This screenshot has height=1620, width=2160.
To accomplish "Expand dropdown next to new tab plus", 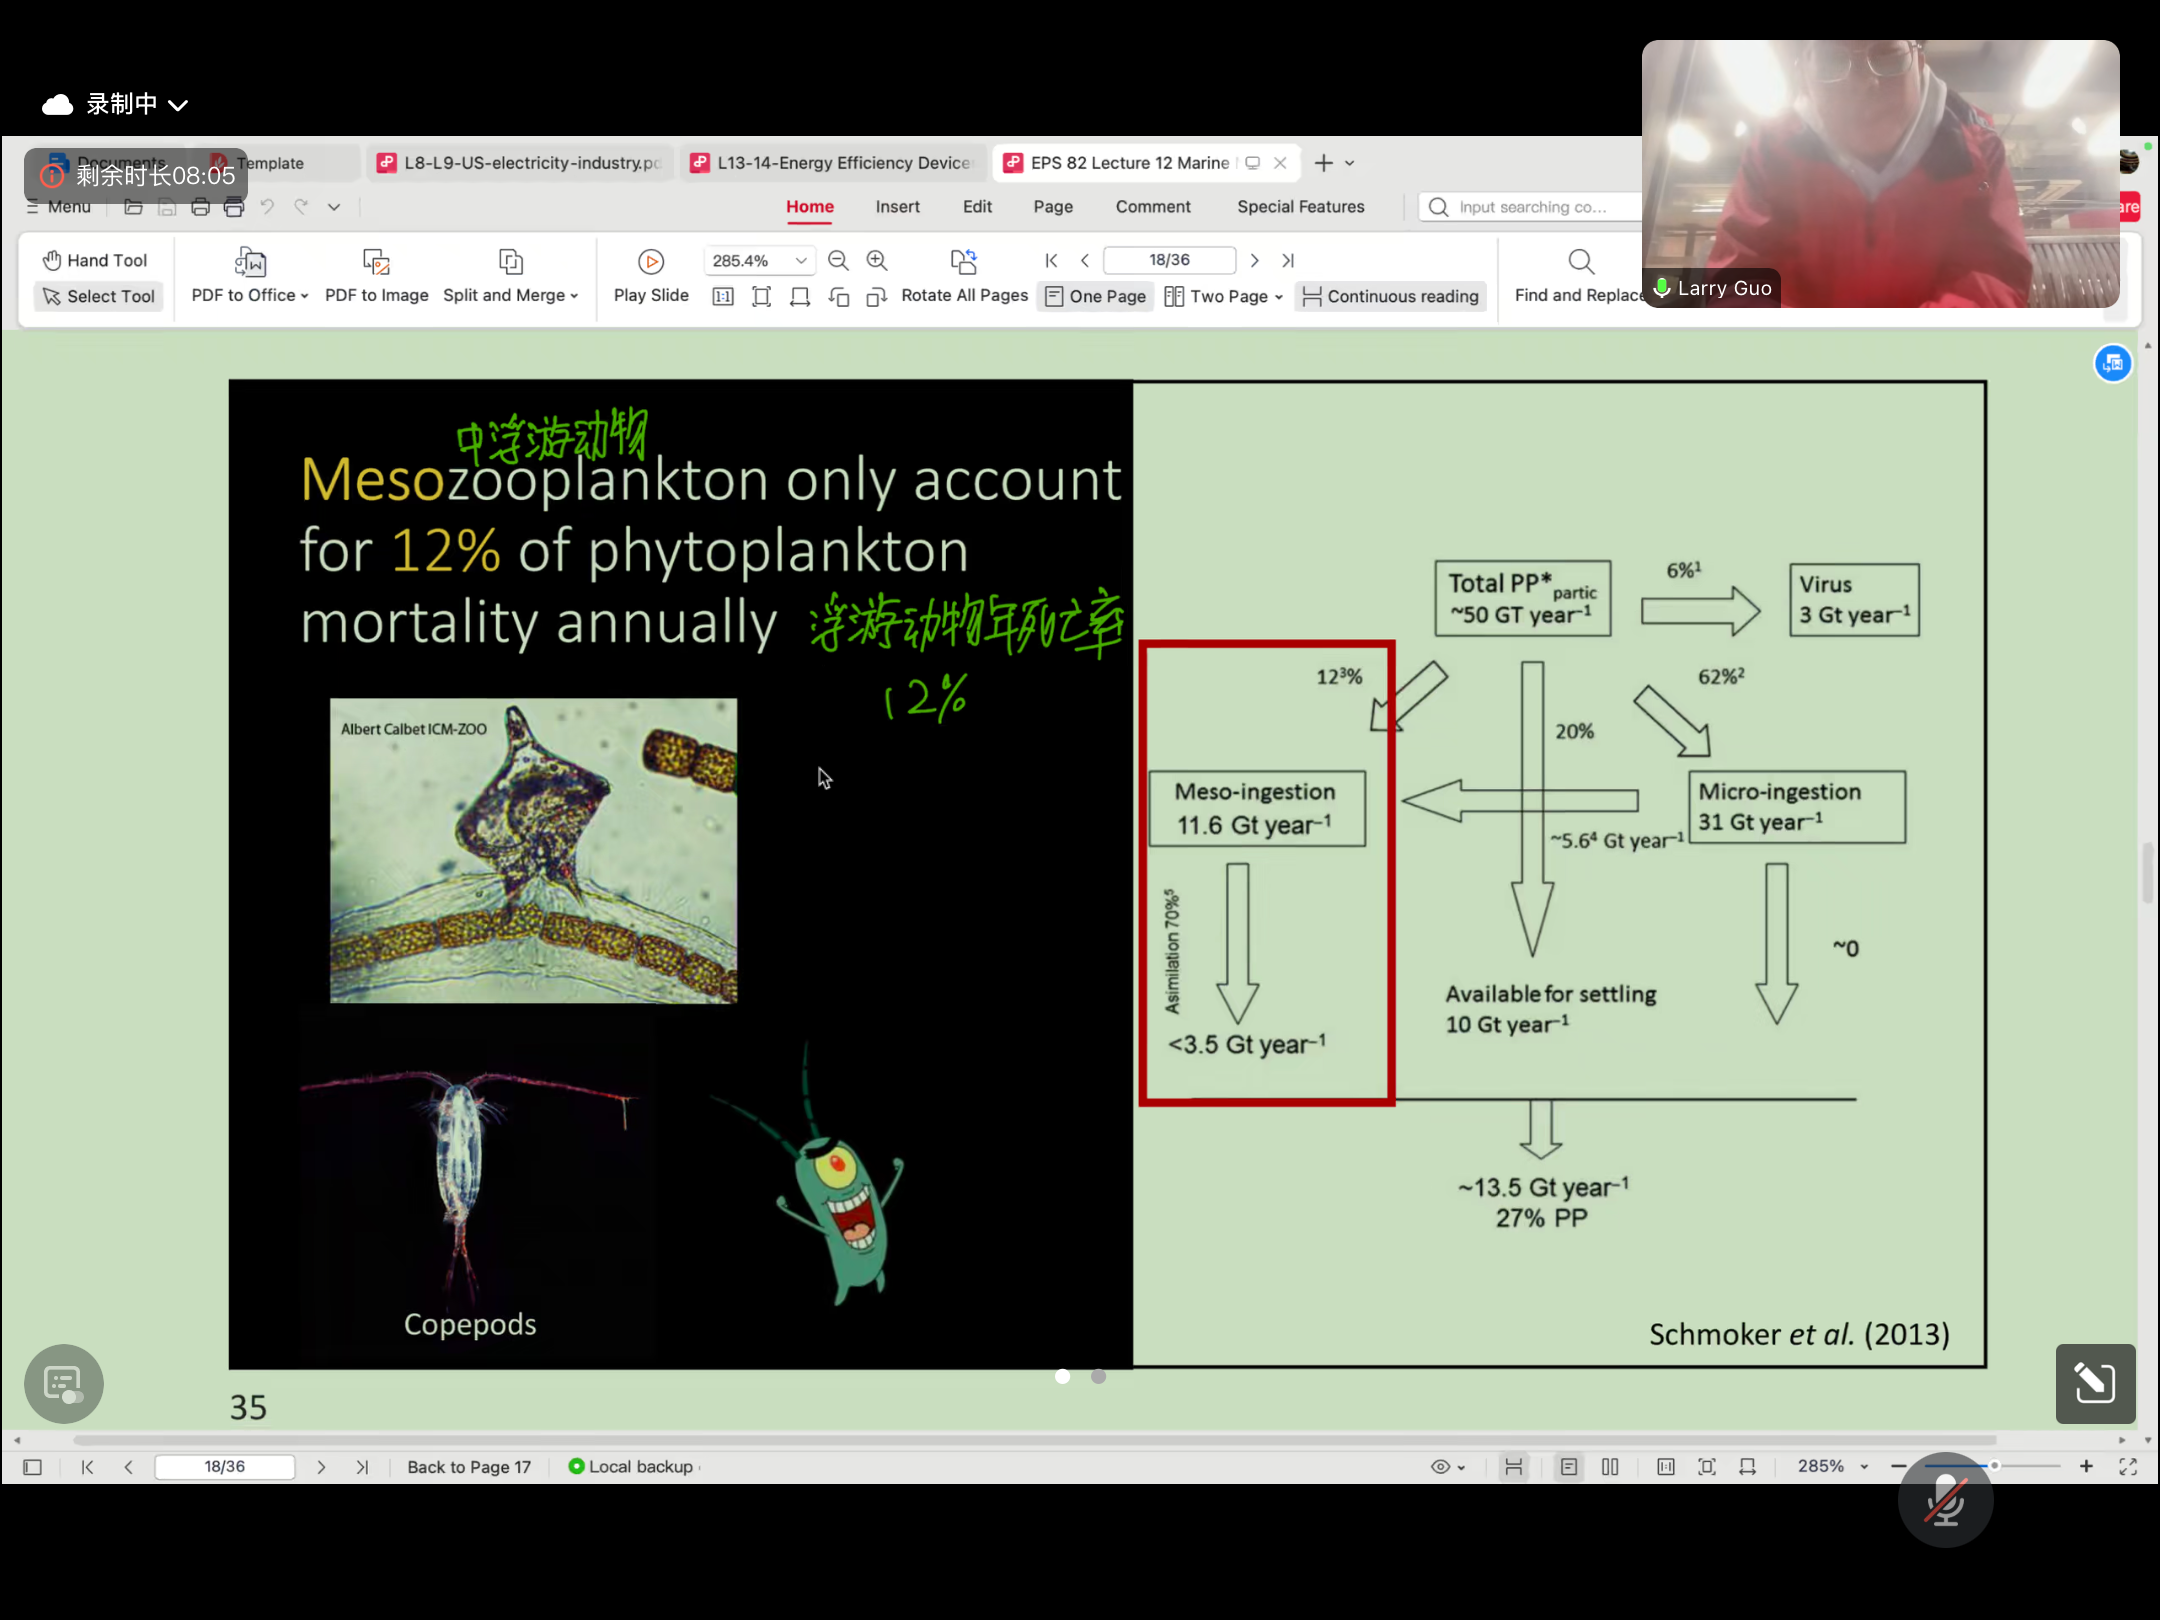I will 1349,163.
